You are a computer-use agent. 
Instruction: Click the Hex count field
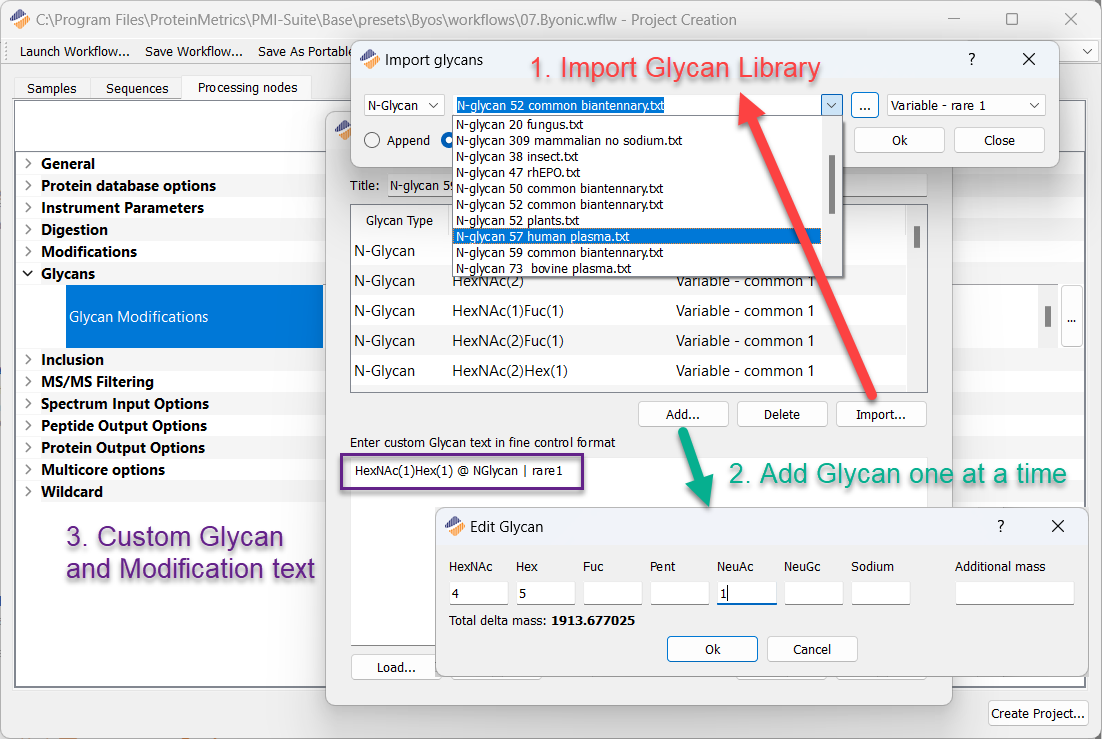click(x=545, y=593)
